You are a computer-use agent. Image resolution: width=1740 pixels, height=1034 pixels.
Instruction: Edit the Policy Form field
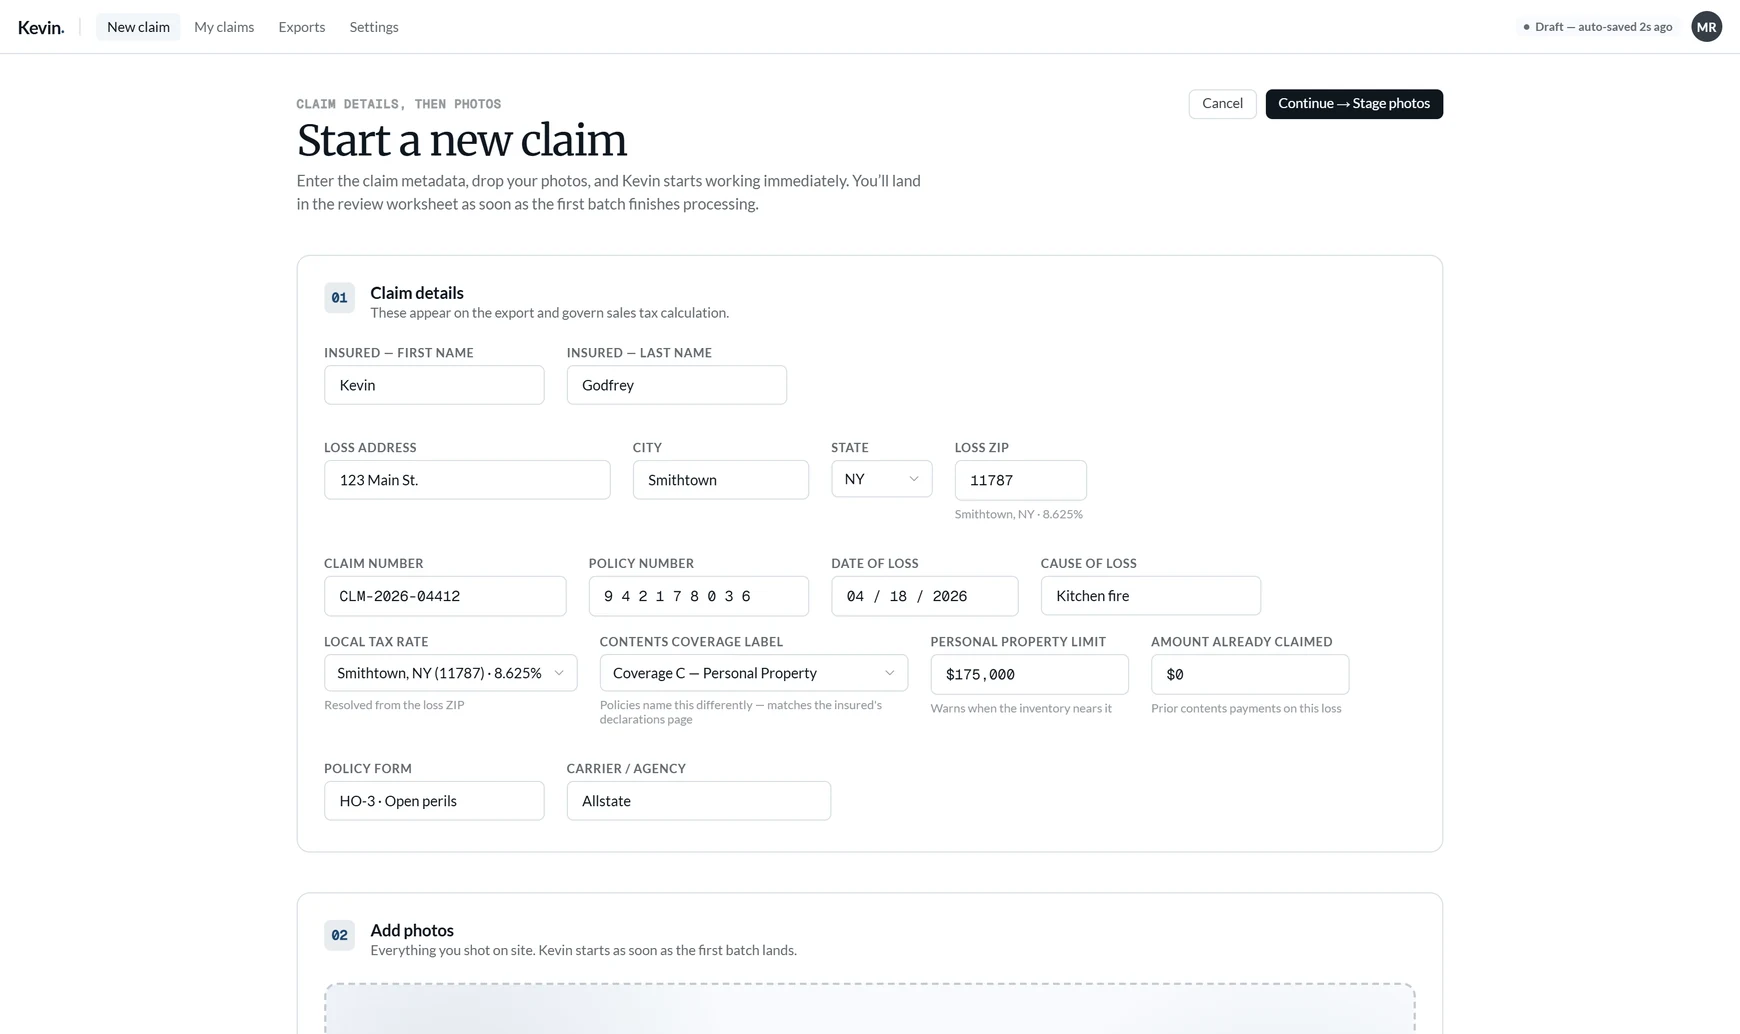tap(434, 801)
